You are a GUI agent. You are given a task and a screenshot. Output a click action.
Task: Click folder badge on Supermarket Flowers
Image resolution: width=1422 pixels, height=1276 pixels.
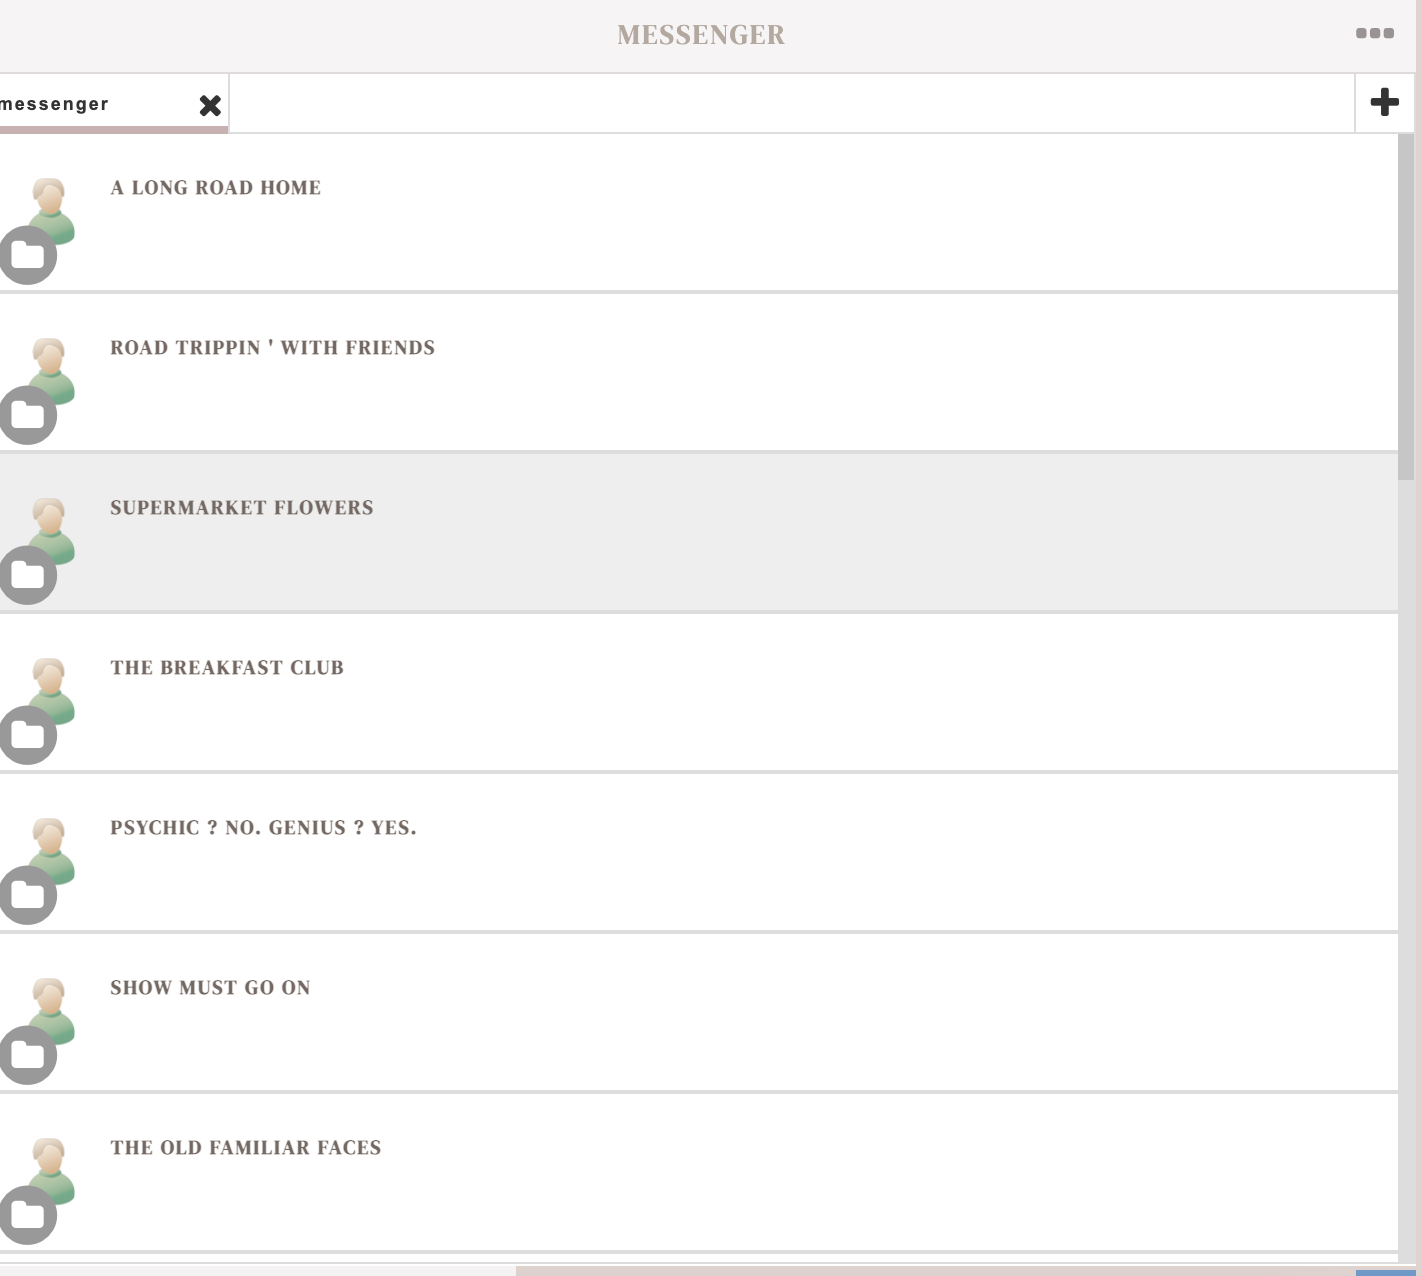[x=27, y=575]
